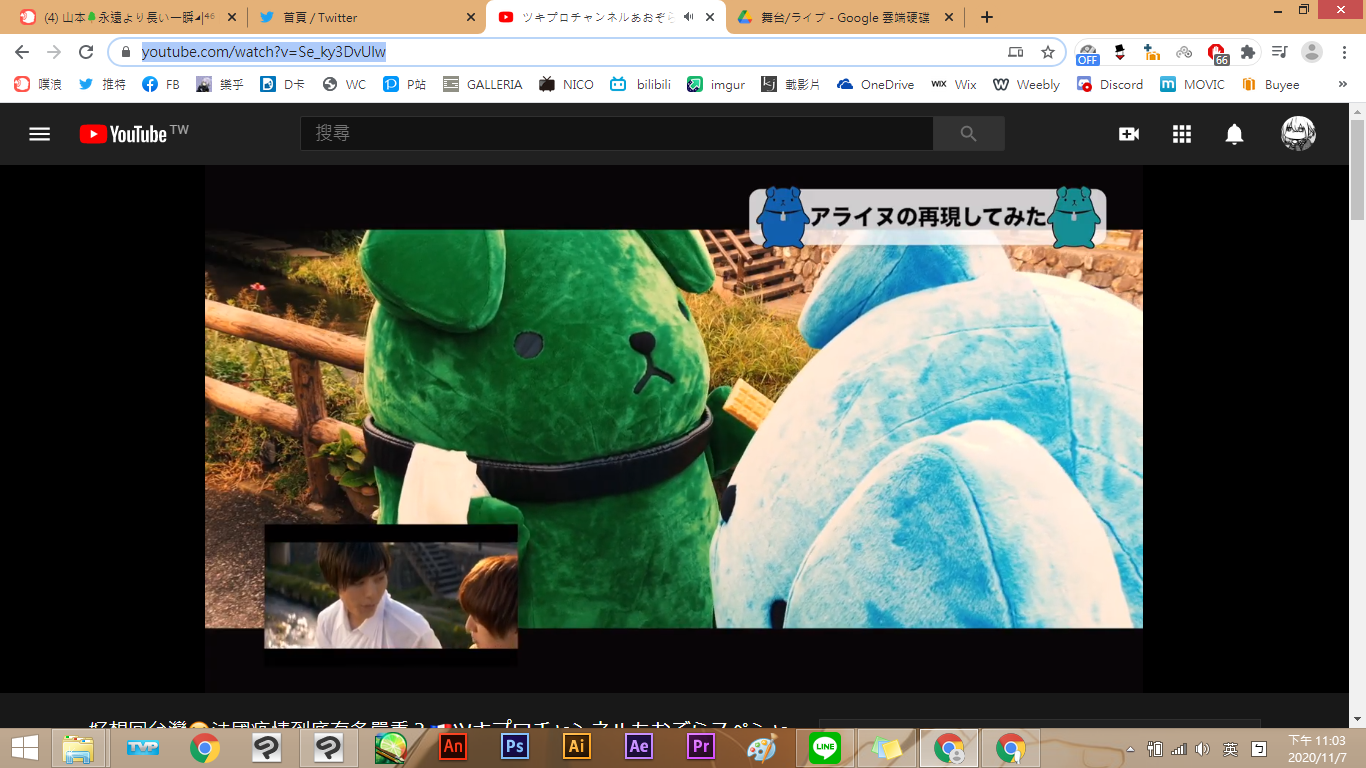Open the OneDrive bookmark
The height and width of the screenshot is (768, 1366).
(876, 85)
